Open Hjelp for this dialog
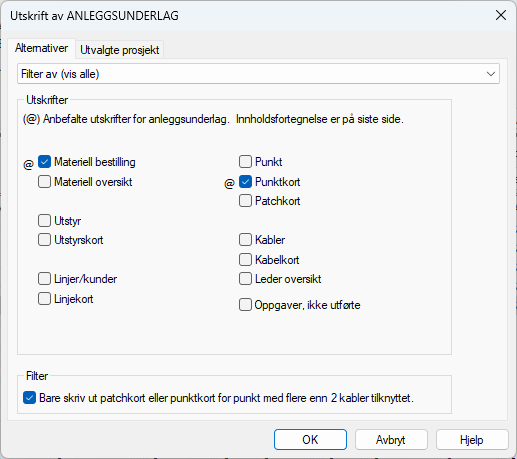The width and height of the screenshot is (517, 459). pyautogui.click(x=472, y=440)
